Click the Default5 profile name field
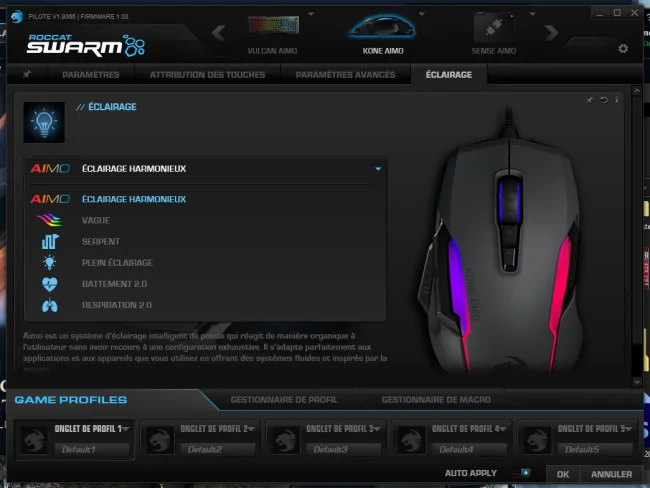The image size is (650, 488). 595,449
